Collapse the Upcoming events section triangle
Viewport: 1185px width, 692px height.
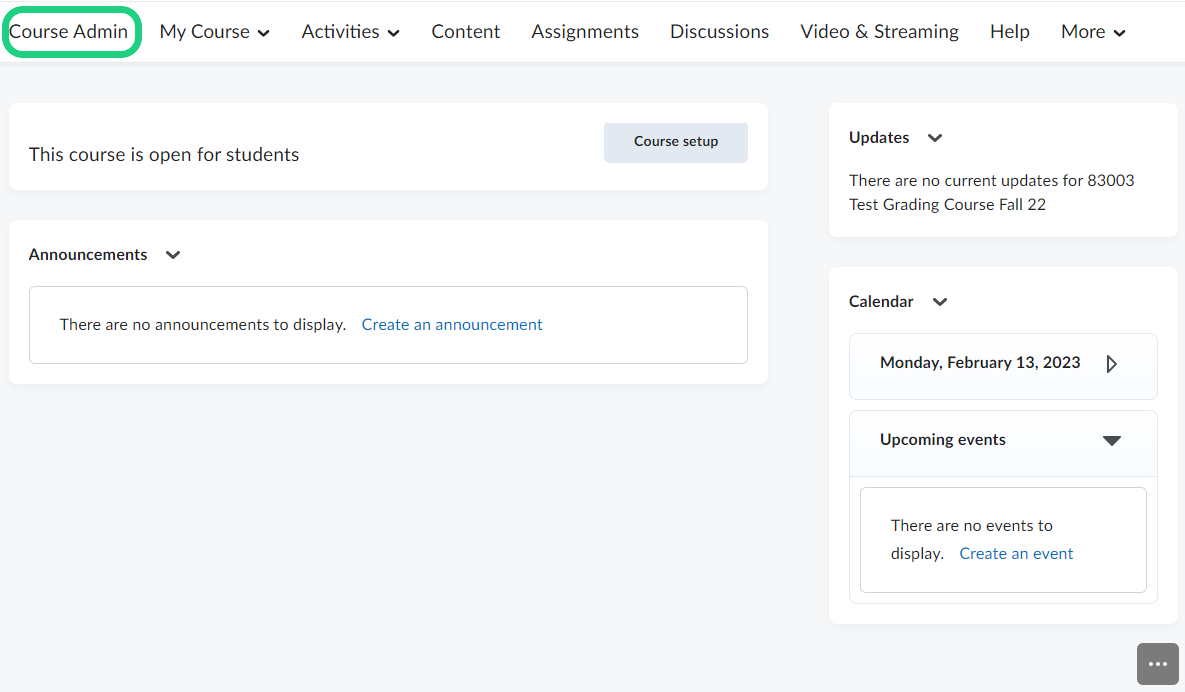[1111, 441]
